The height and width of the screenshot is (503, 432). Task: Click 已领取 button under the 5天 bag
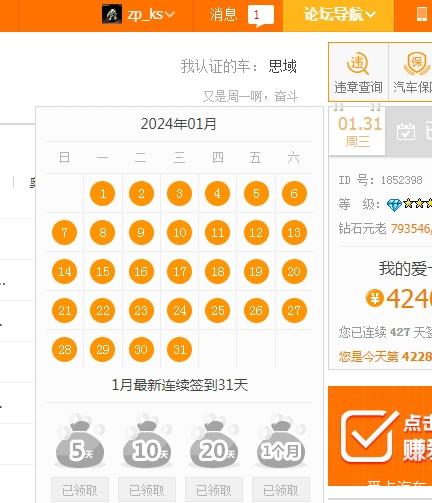(x=80, y=490)
